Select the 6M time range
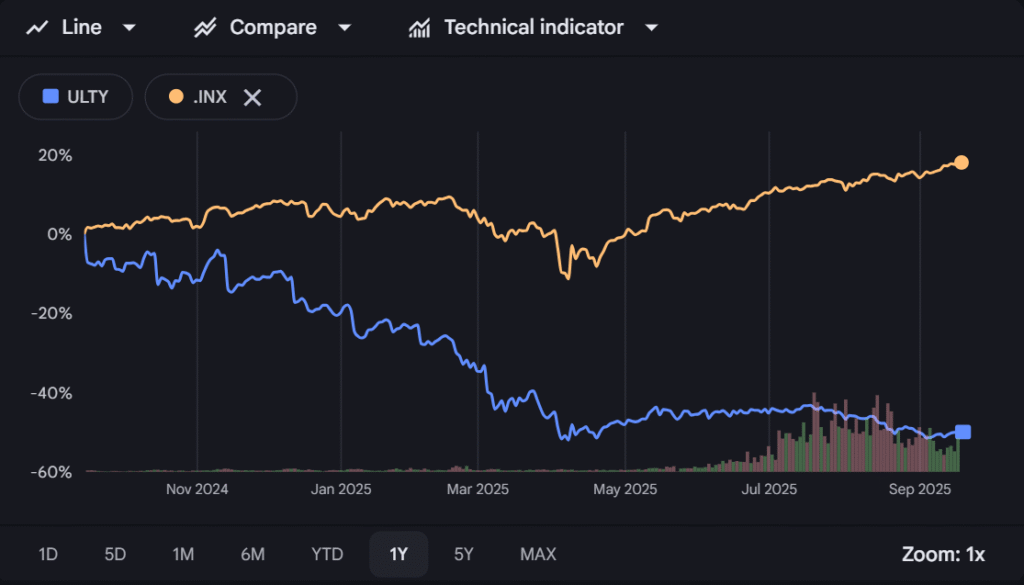 [x=252, y=554]
